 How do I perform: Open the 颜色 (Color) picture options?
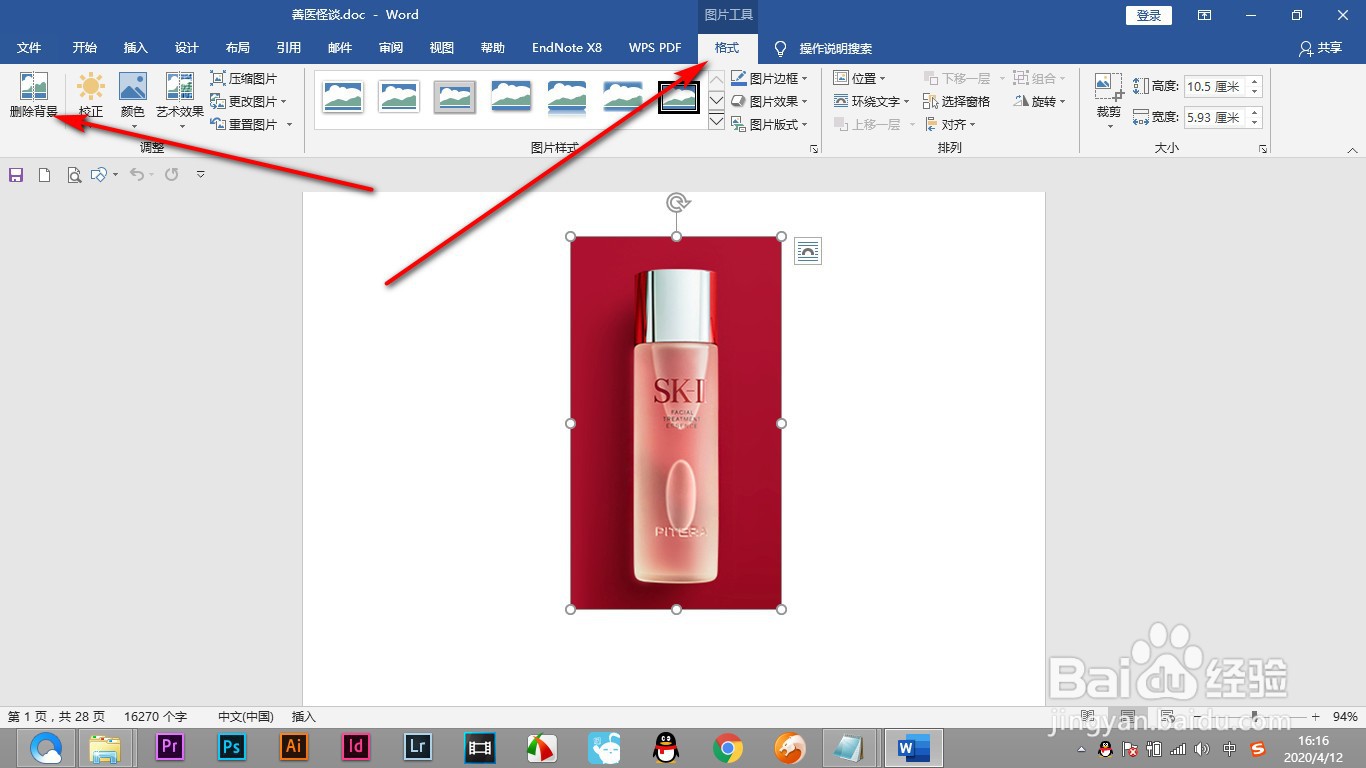pyautogui.click(x=133, y=99)
